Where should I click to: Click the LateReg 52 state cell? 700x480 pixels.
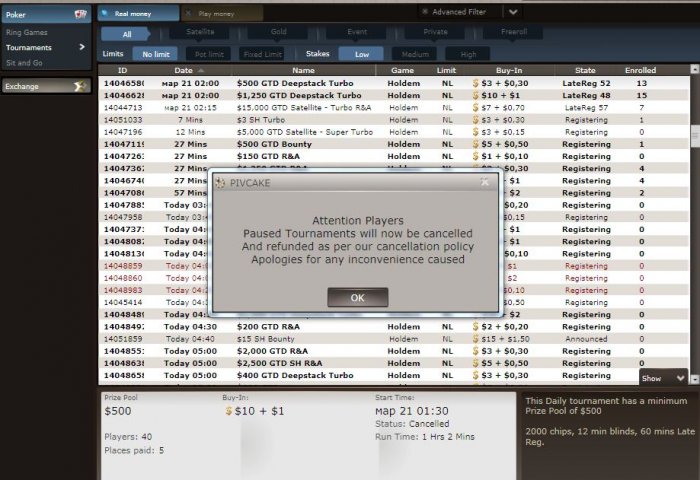tap(586, 83)
